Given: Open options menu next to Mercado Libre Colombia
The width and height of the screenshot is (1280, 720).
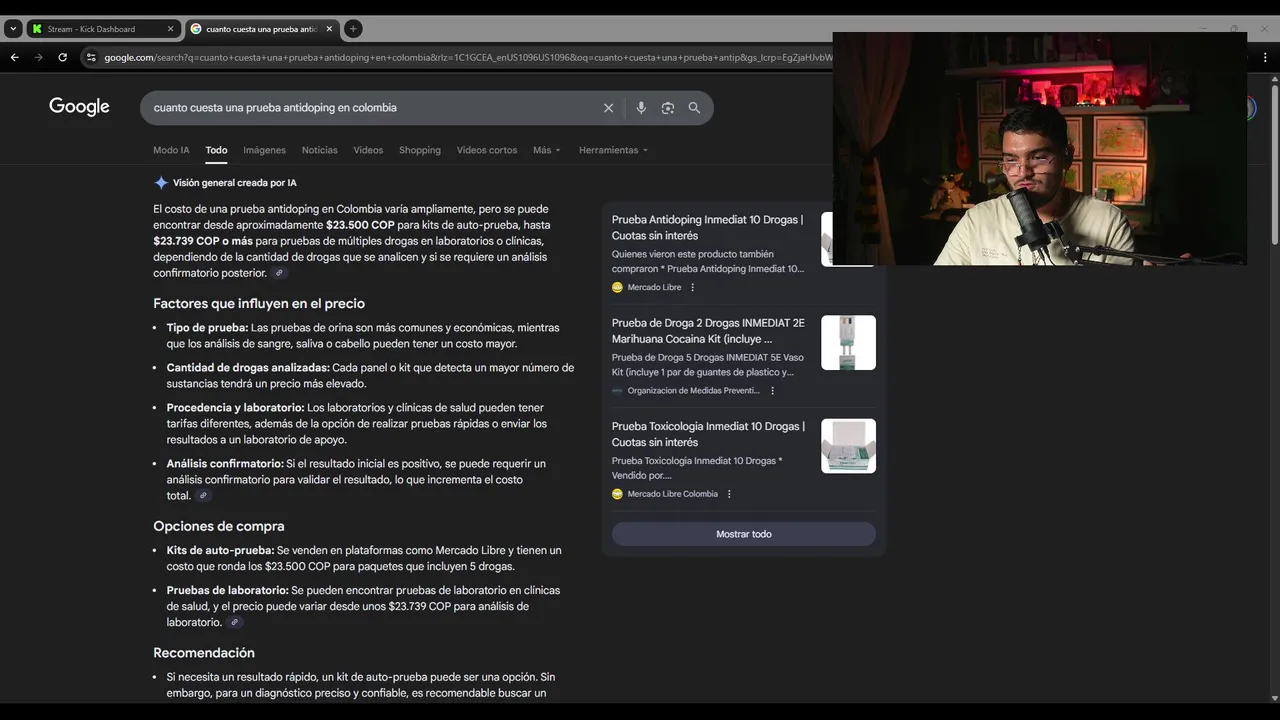Looking at the screenshot, I should (729, 494).
